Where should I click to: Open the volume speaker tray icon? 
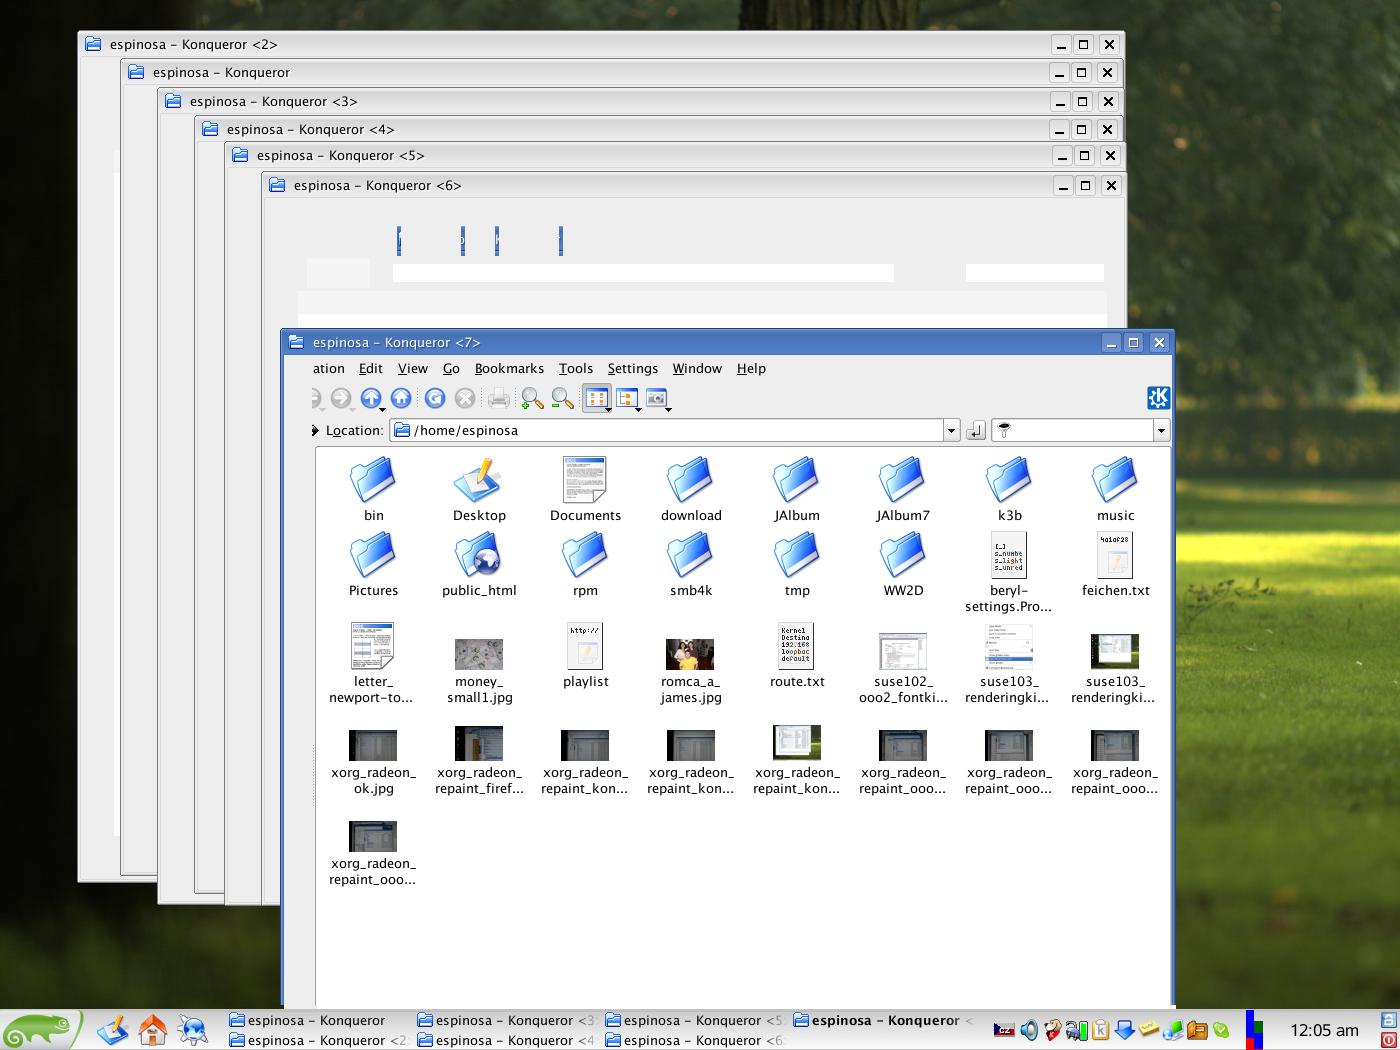pyautogui.click(x=1028, y=1030)
